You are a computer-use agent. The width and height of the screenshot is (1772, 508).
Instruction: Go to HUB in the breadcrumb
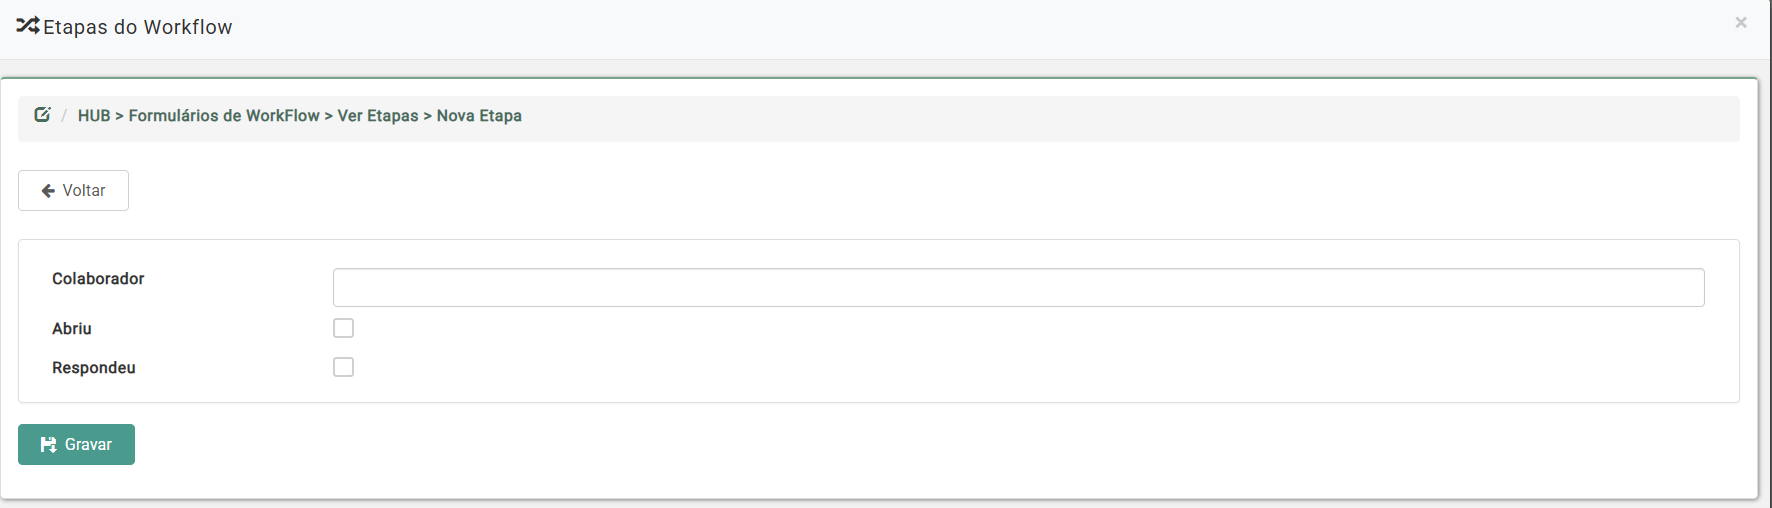94,116
